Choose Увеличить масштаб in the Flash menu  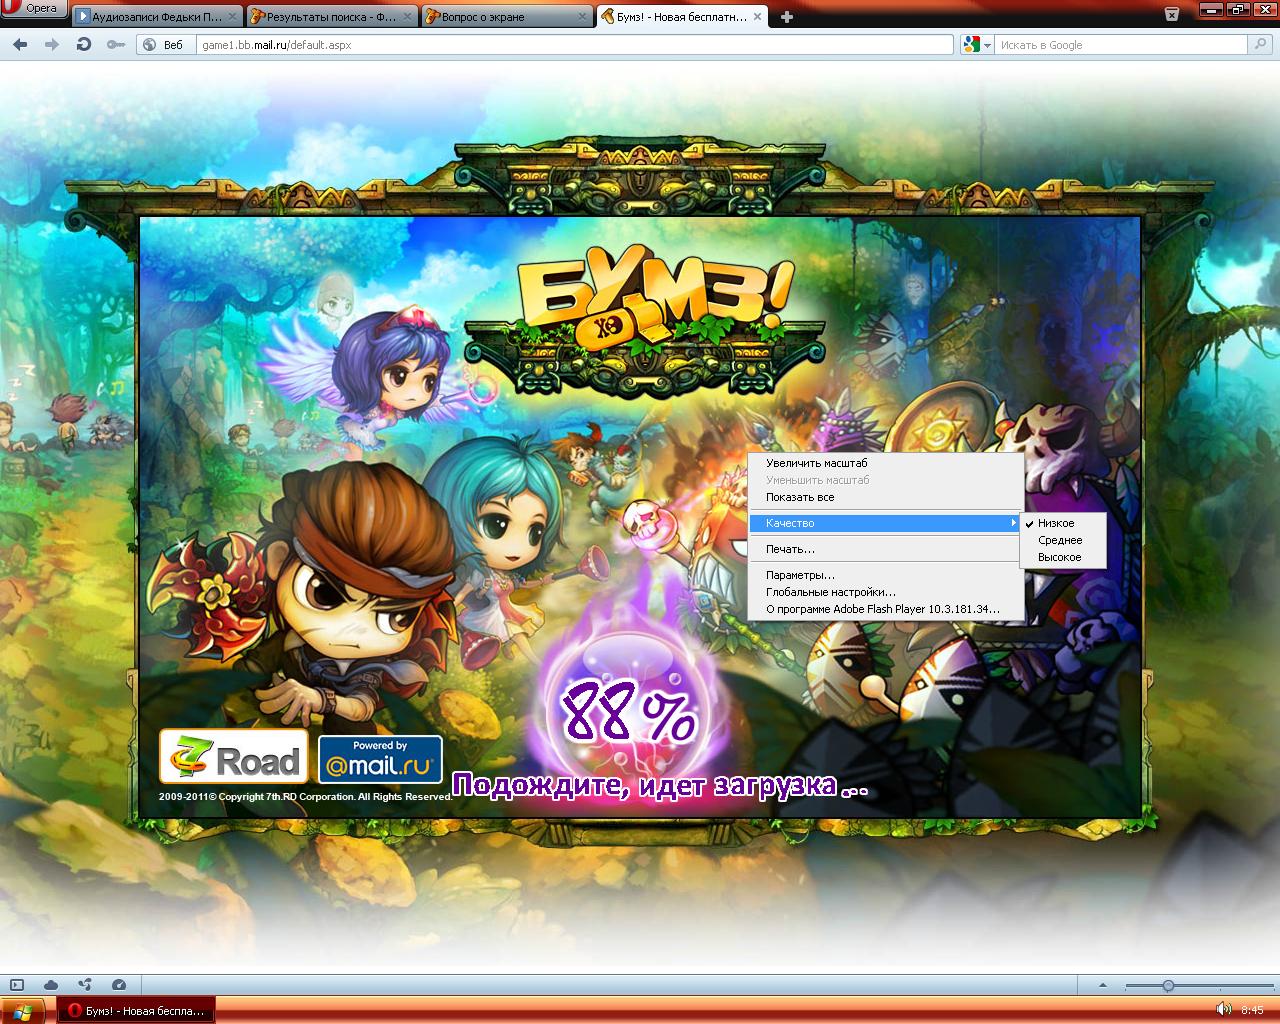(886, 463)
